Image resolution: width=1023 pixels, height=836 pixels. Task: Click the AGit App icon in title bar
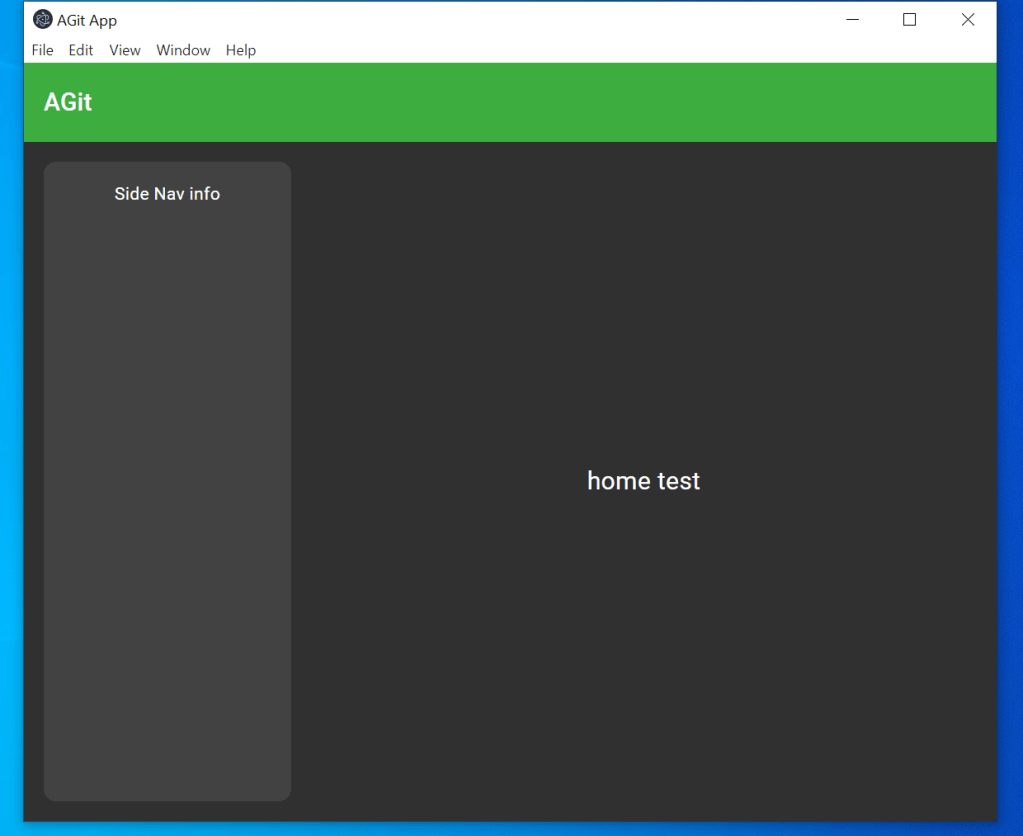43,20
